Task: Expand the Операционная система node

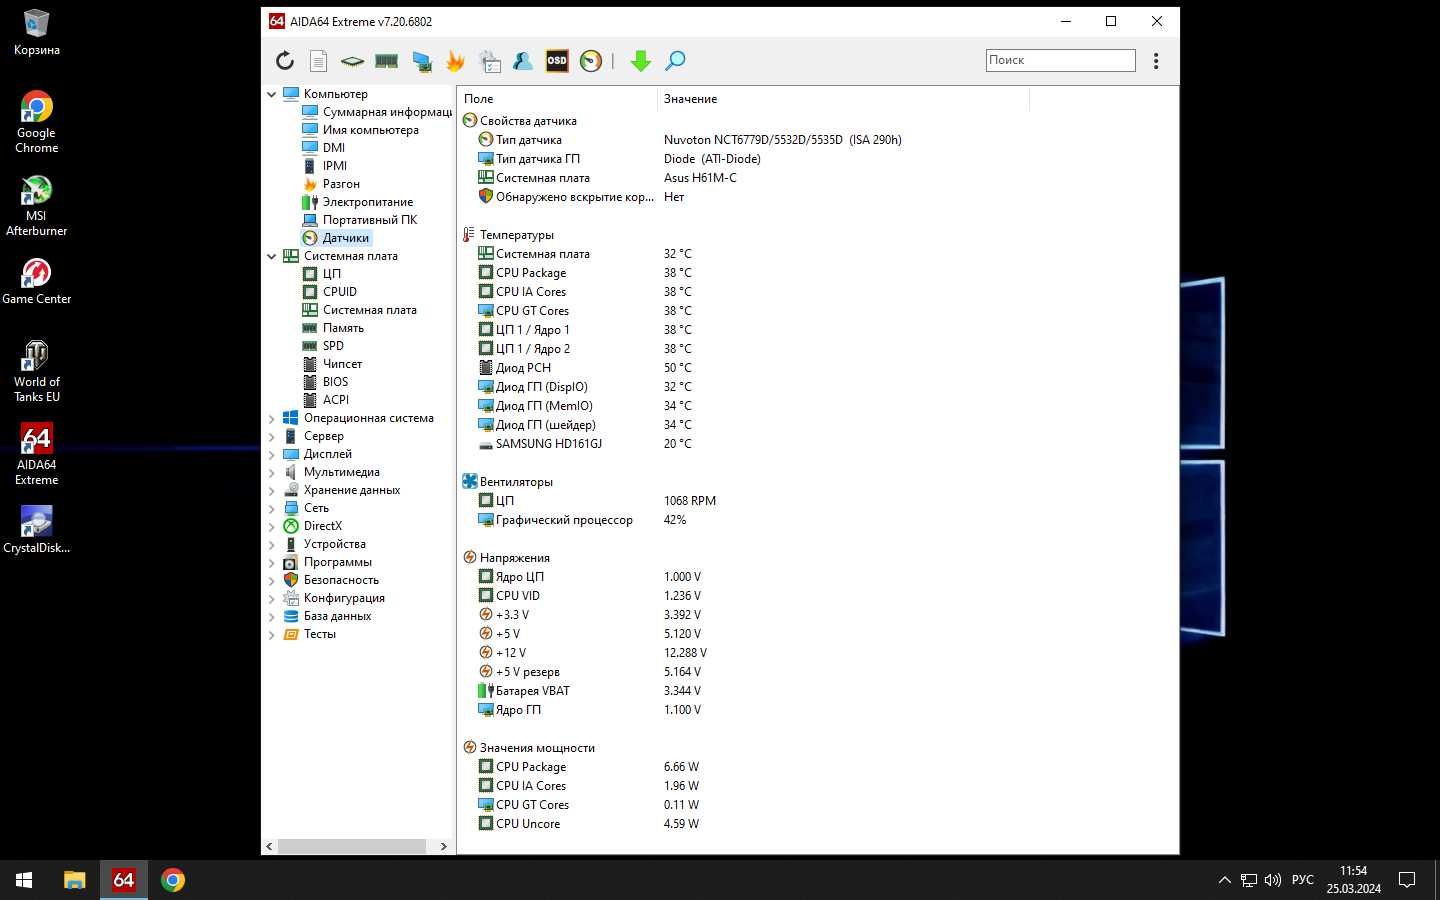Action: [271, 418]
